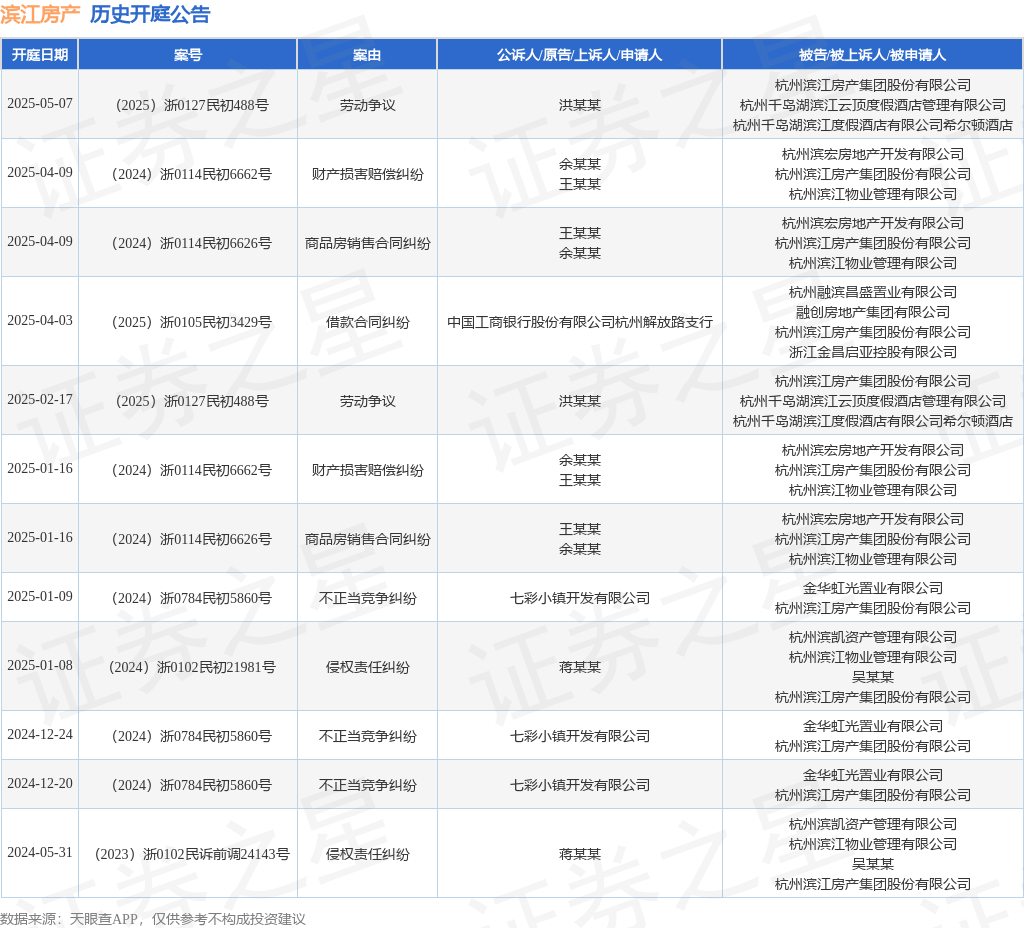The image size is (1024, 928).
Task: Click defendant 融创房地产集团有限公司
Action: (x=872, y=312)
